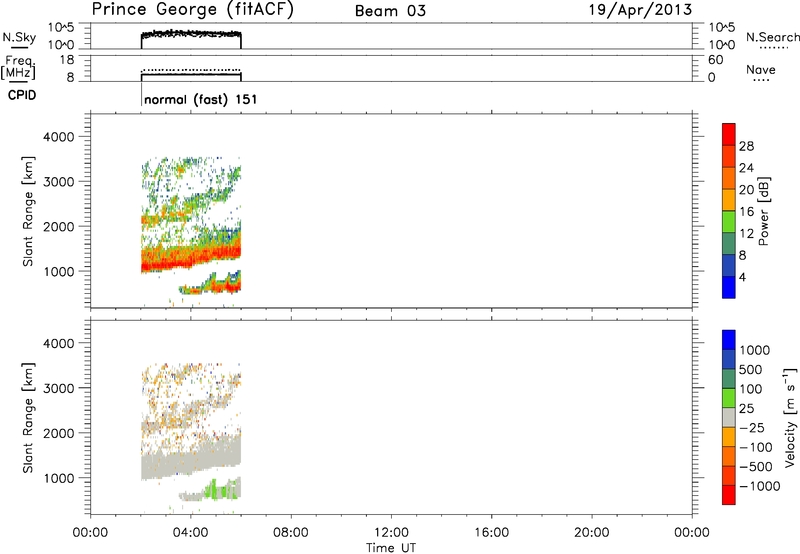Click the date '19/Apr/2013'
The width and height of the screenshot is (800, 554).
(640, 10)
